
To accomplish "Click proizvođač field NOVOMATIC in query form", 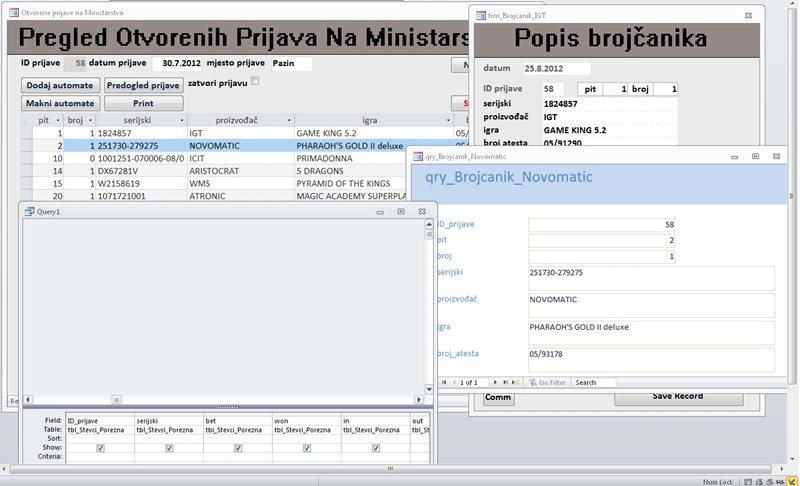I will pyautogui.click(x=652, y=305).
